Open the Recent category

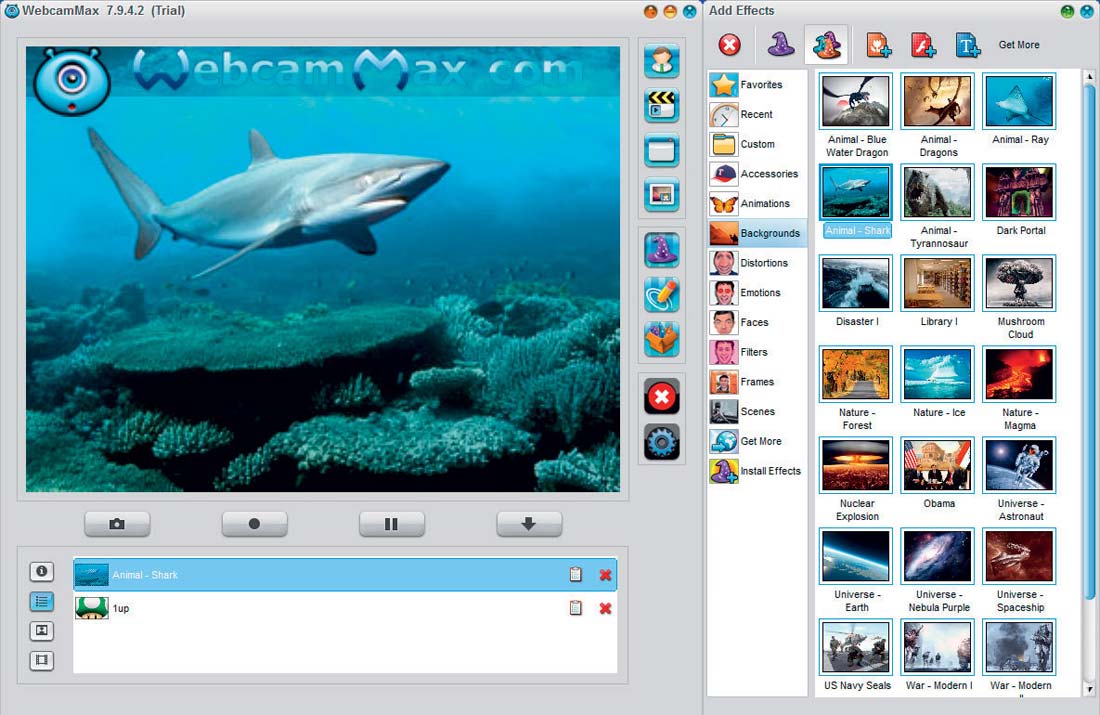(x=757, y=114)
